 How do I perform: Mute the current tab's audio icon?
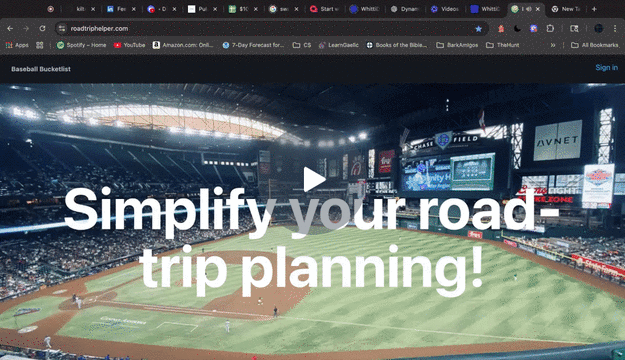click(529, 9)
